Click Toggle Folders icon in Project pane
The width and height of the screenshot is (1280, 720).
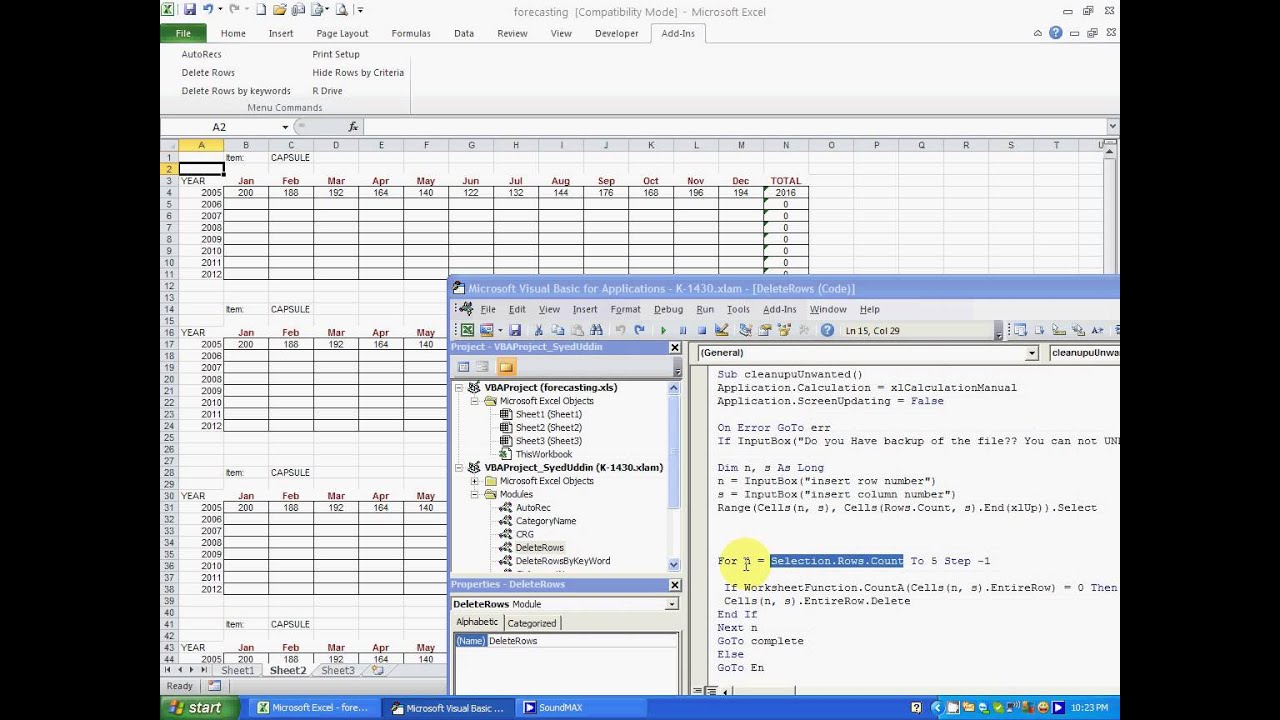click(x=506, y=367)
